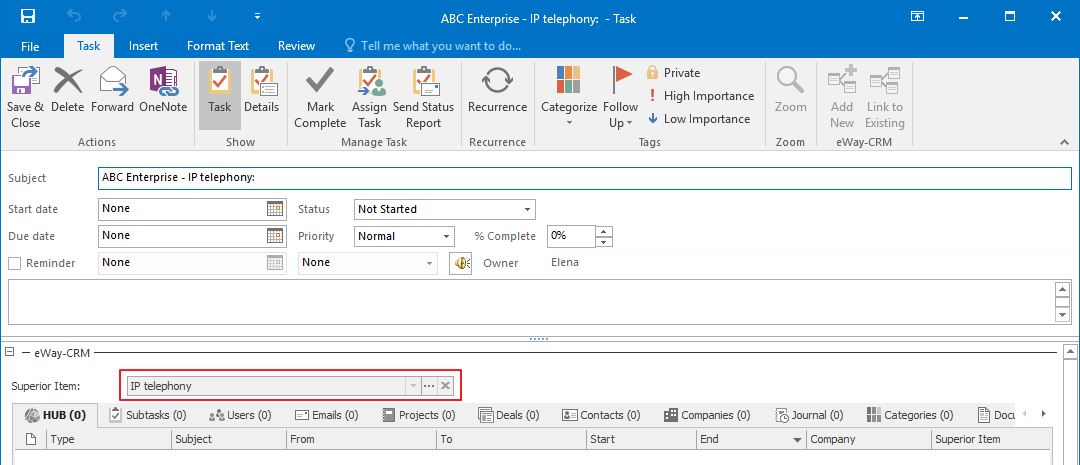
Task: Select the HUB (0) tab
Action: click(56, 415)
